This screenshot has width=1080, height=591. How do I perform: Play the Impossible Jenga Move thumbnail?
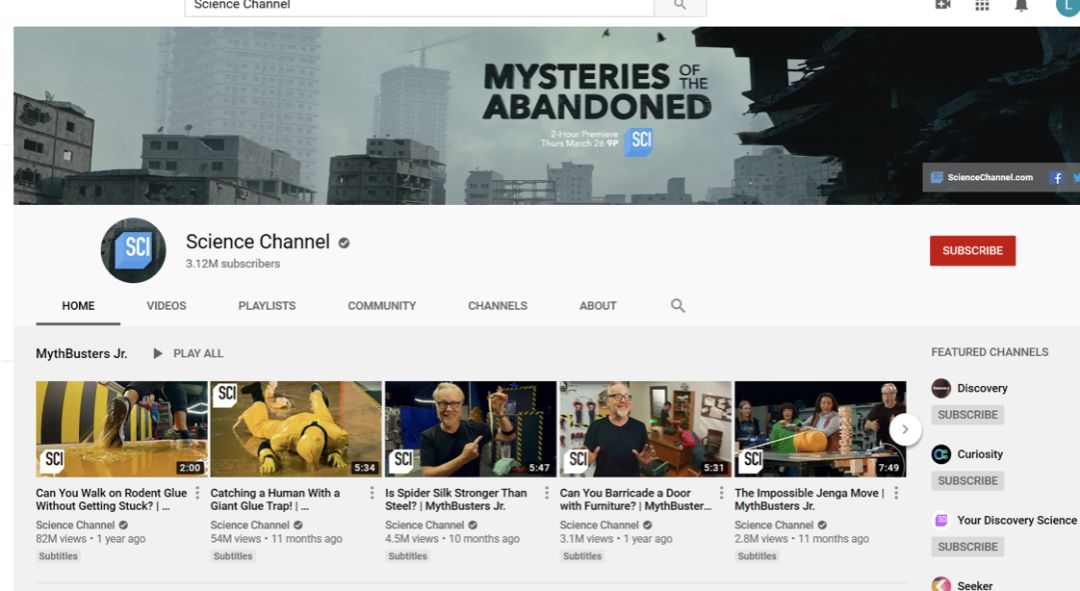coord(820,429)
